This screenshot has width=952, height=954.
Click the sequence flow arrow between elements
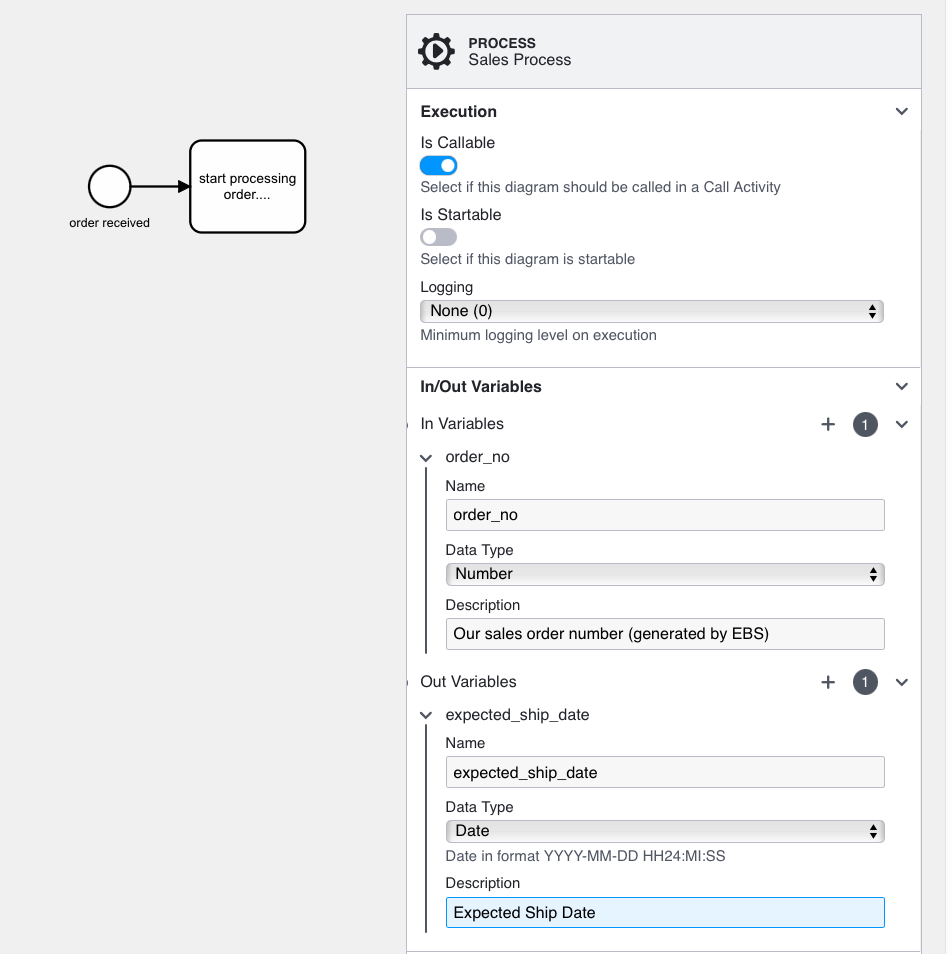(x=160, y=186)
